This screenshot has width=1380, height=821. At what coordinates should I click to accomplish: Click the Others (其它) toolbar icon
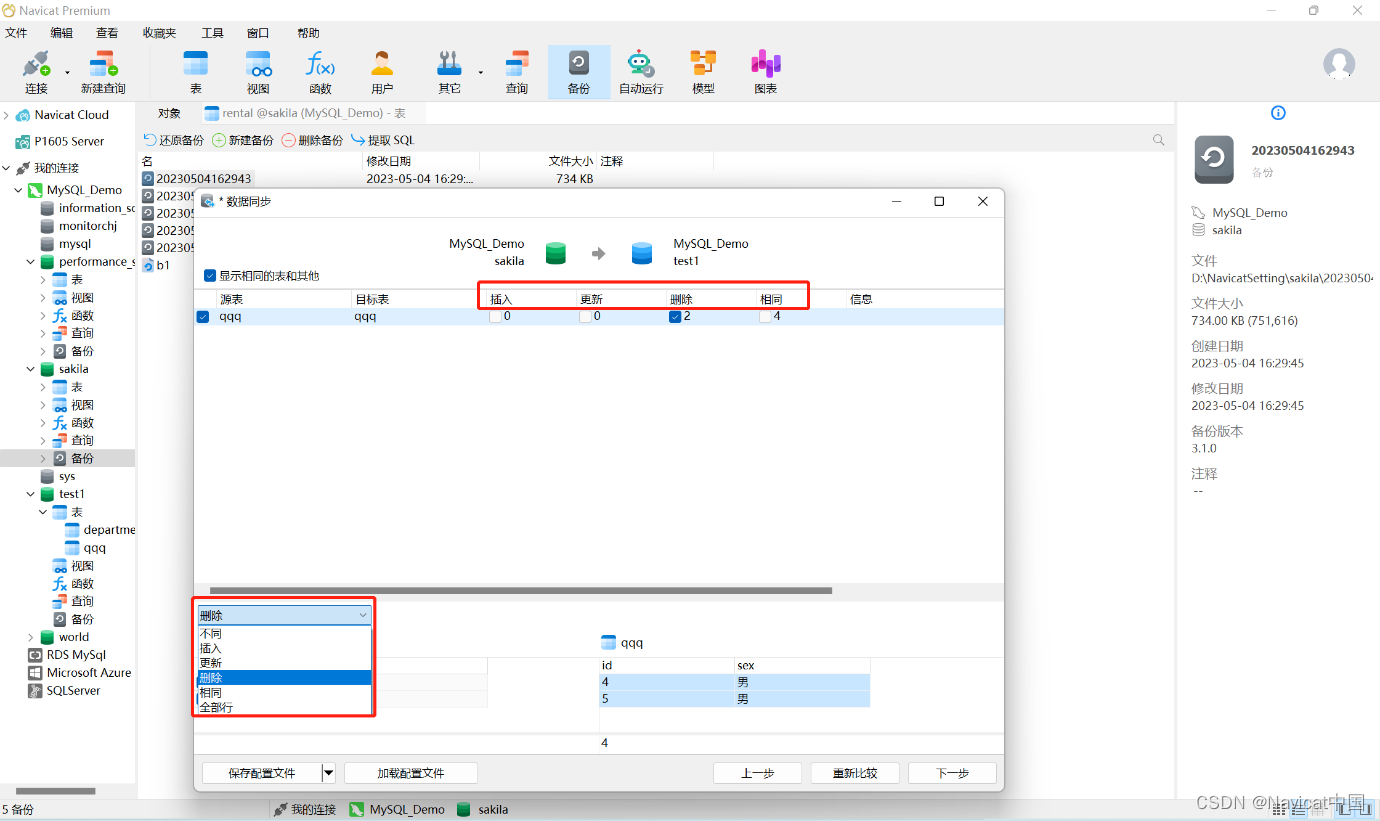(x=449, y=73)
